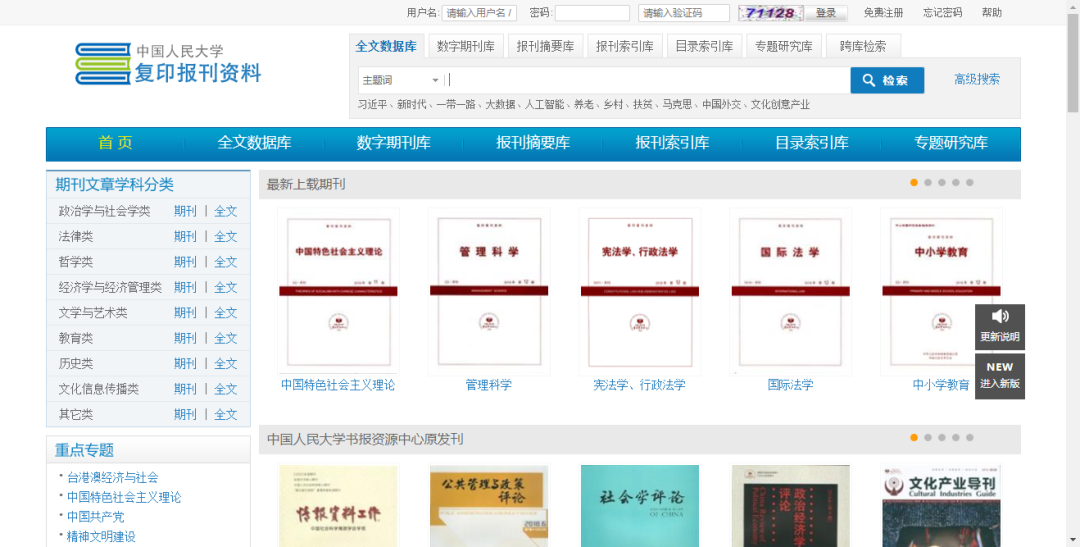This screenshot has height=547, width=1080.
Task: Open the NEW 进入新版 button
Action: coord(999,376)
